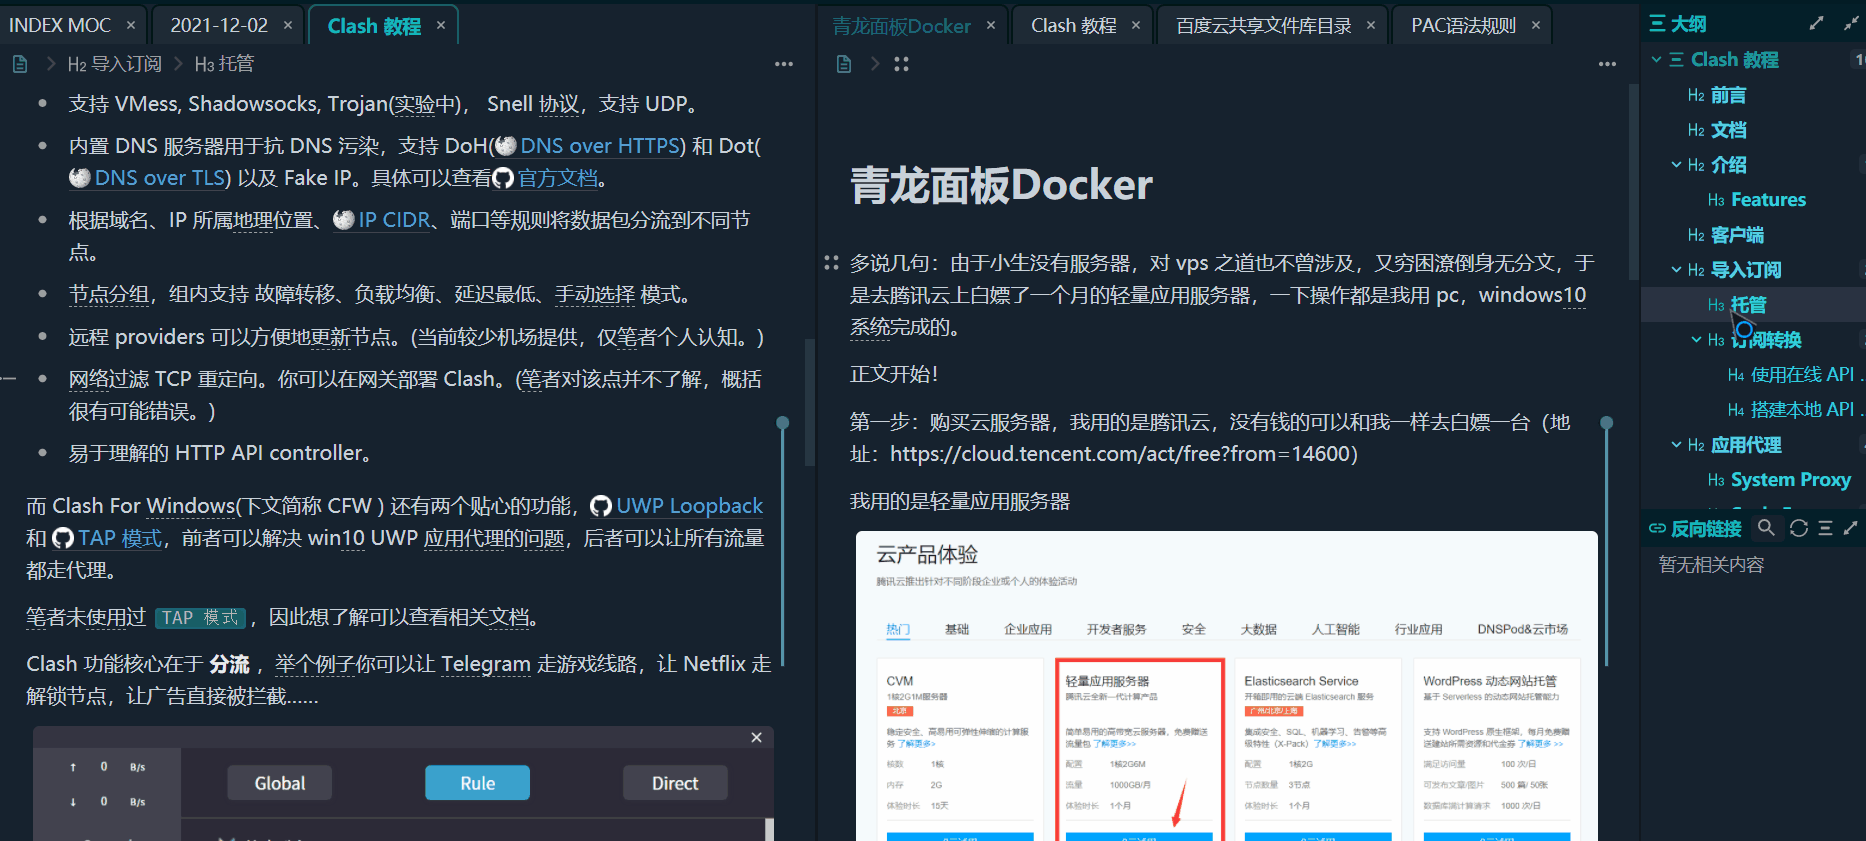Go to System Proxy heading in outline
The height and width of the screenshot is (841, 1866).
coord(1791,480)
